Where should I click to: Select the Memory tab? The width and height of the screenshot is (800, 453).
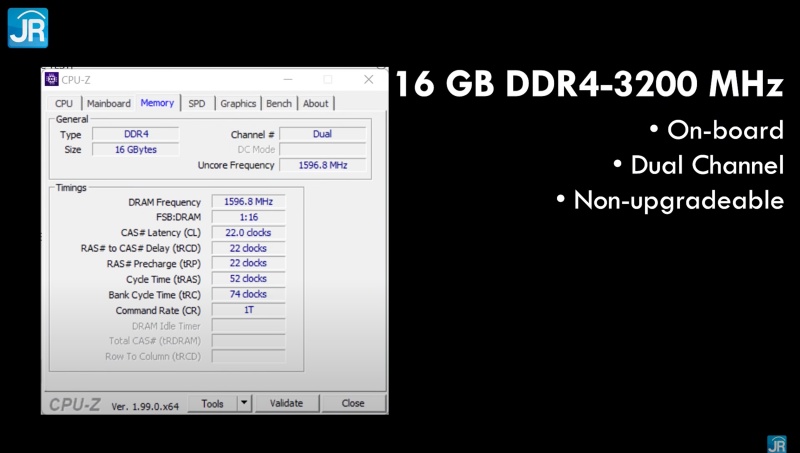coord(157,102)
